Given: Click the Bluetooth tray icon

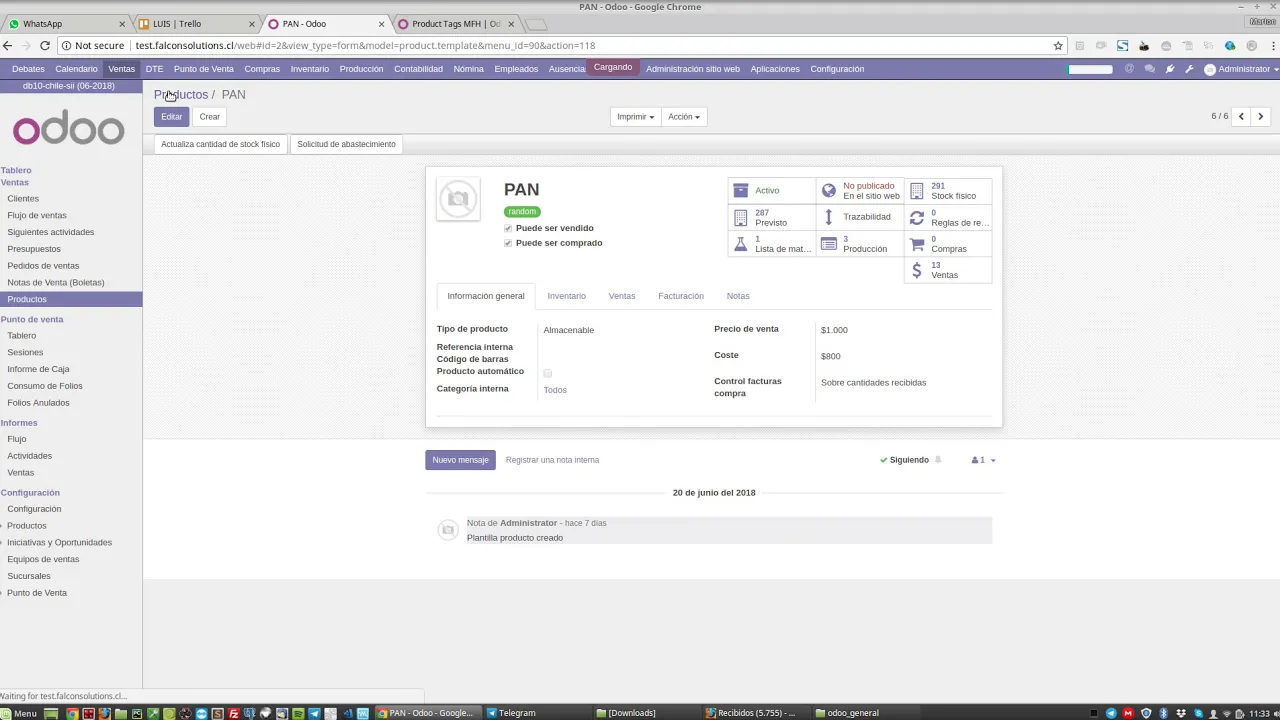Looking at the screenshot, I should point(1163,713).
